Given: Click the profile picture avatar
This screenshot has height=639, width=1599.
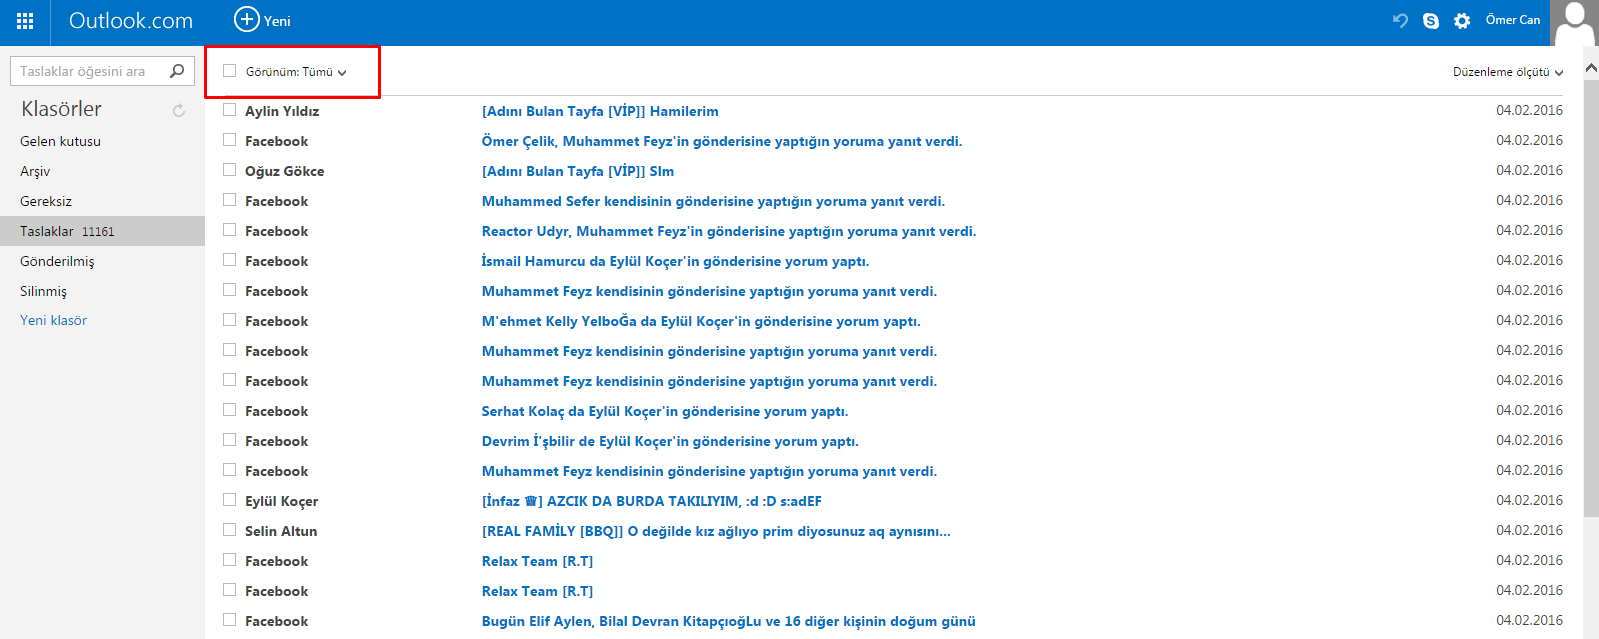Looking at the screenshot, I should [1574, 23].
